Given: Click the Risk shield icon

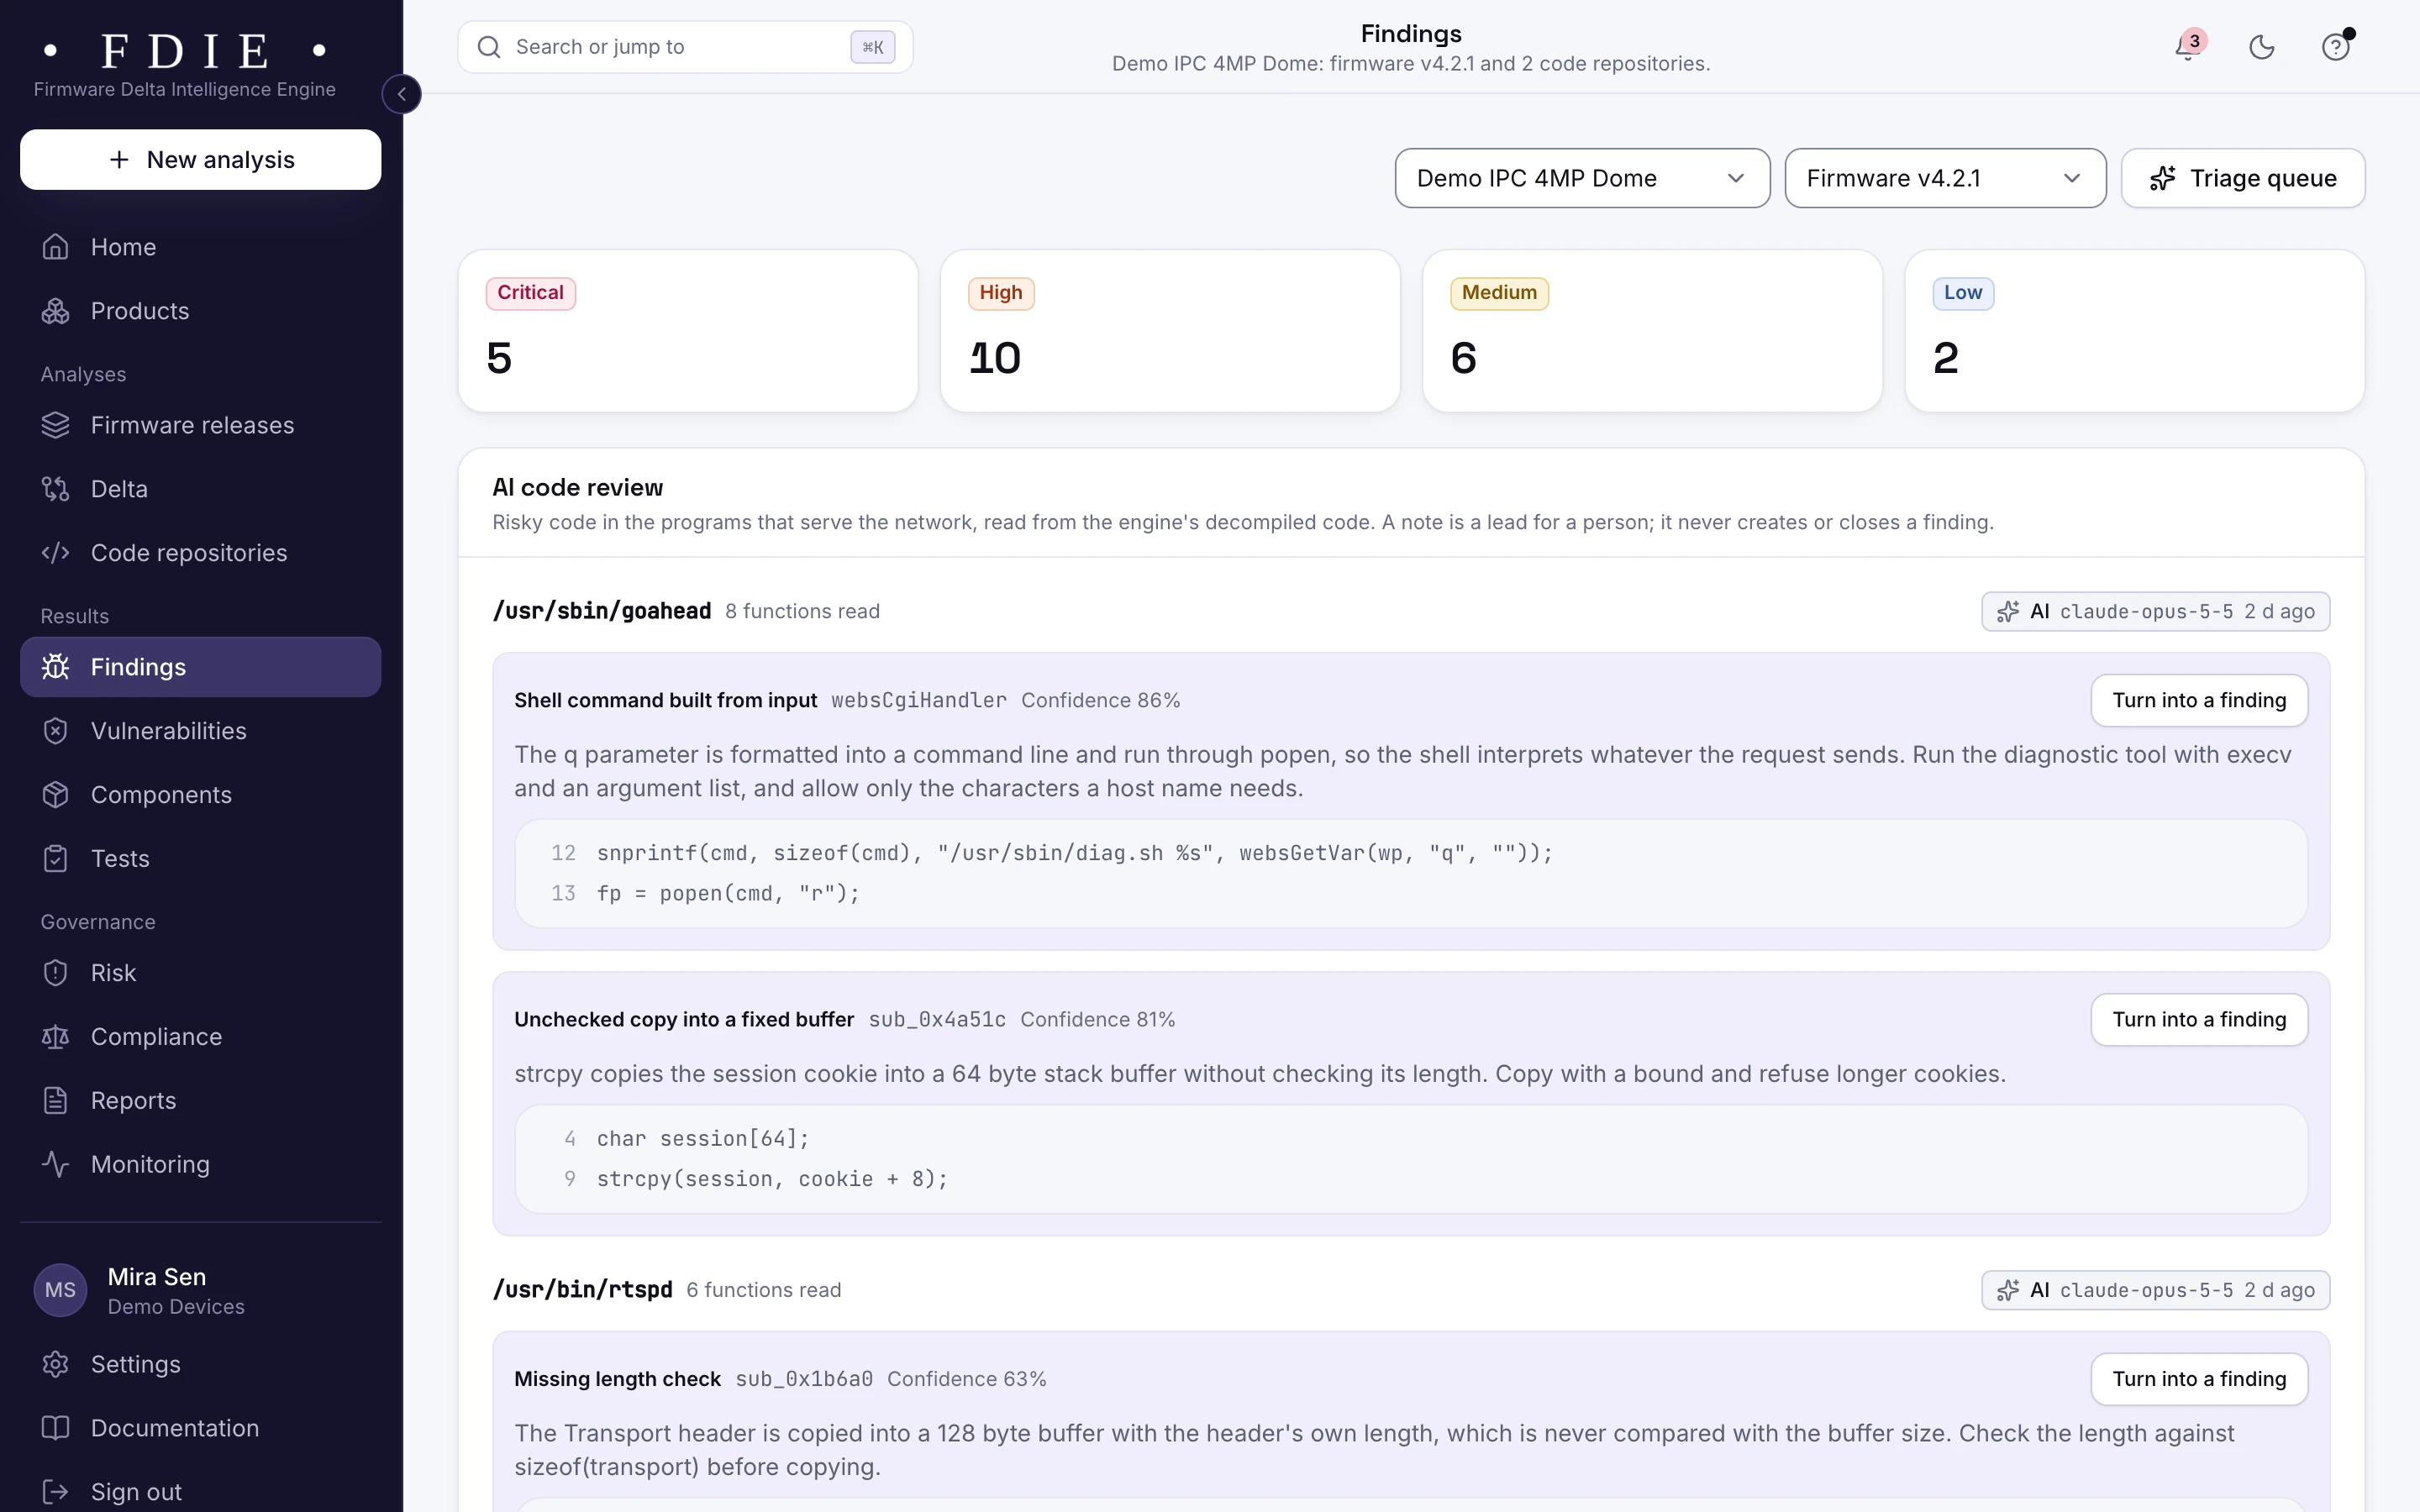Looking at the screenshot, I should [x=56, y=973].
